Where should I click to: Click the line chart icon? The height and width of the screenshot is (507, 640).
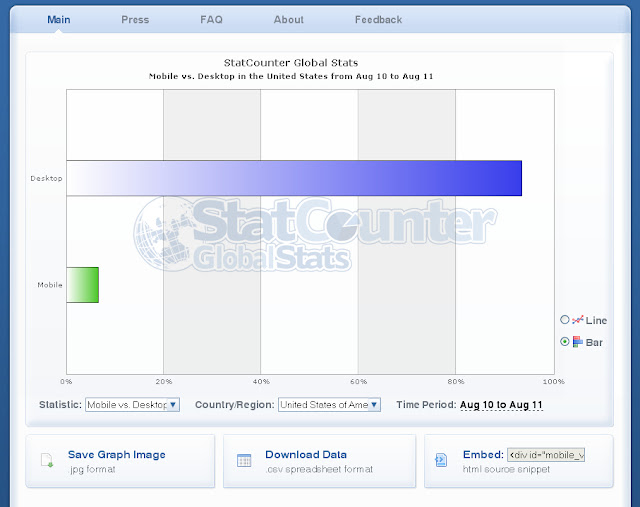pos(578,320)
